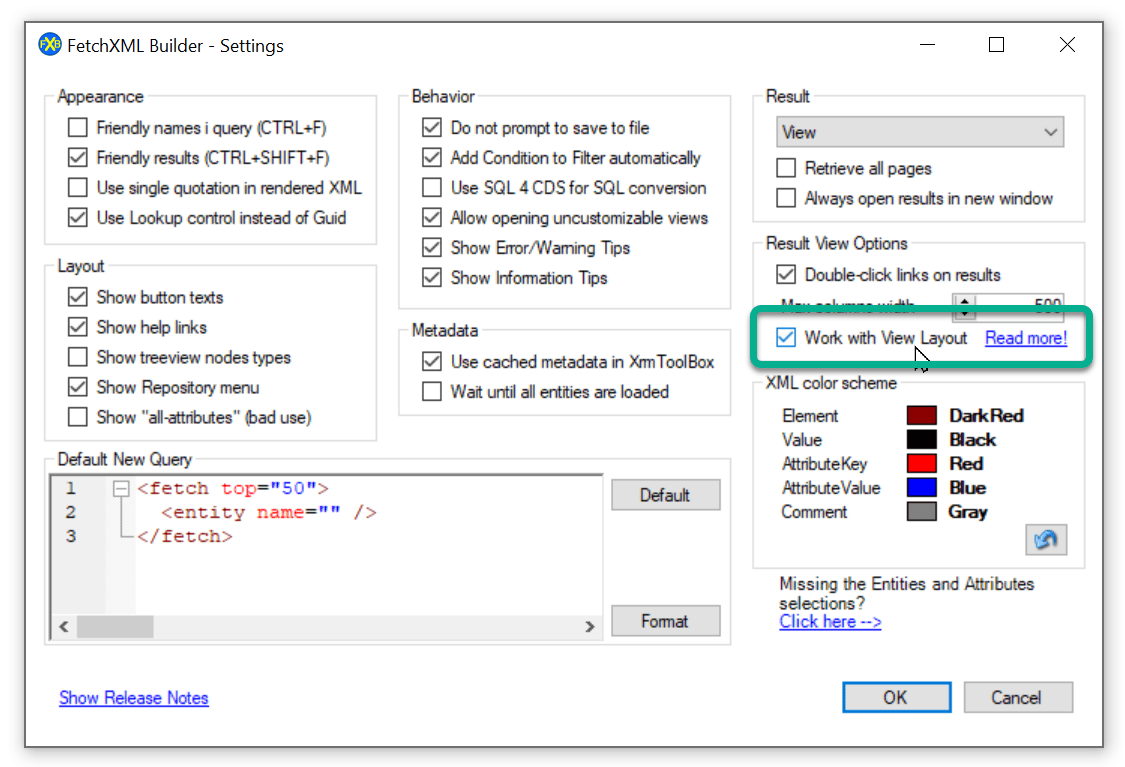This screenshot has height=767, width=1125.
Task: Click the FetchXML Builder icon in the title bar
Action: tap(49, 44)
